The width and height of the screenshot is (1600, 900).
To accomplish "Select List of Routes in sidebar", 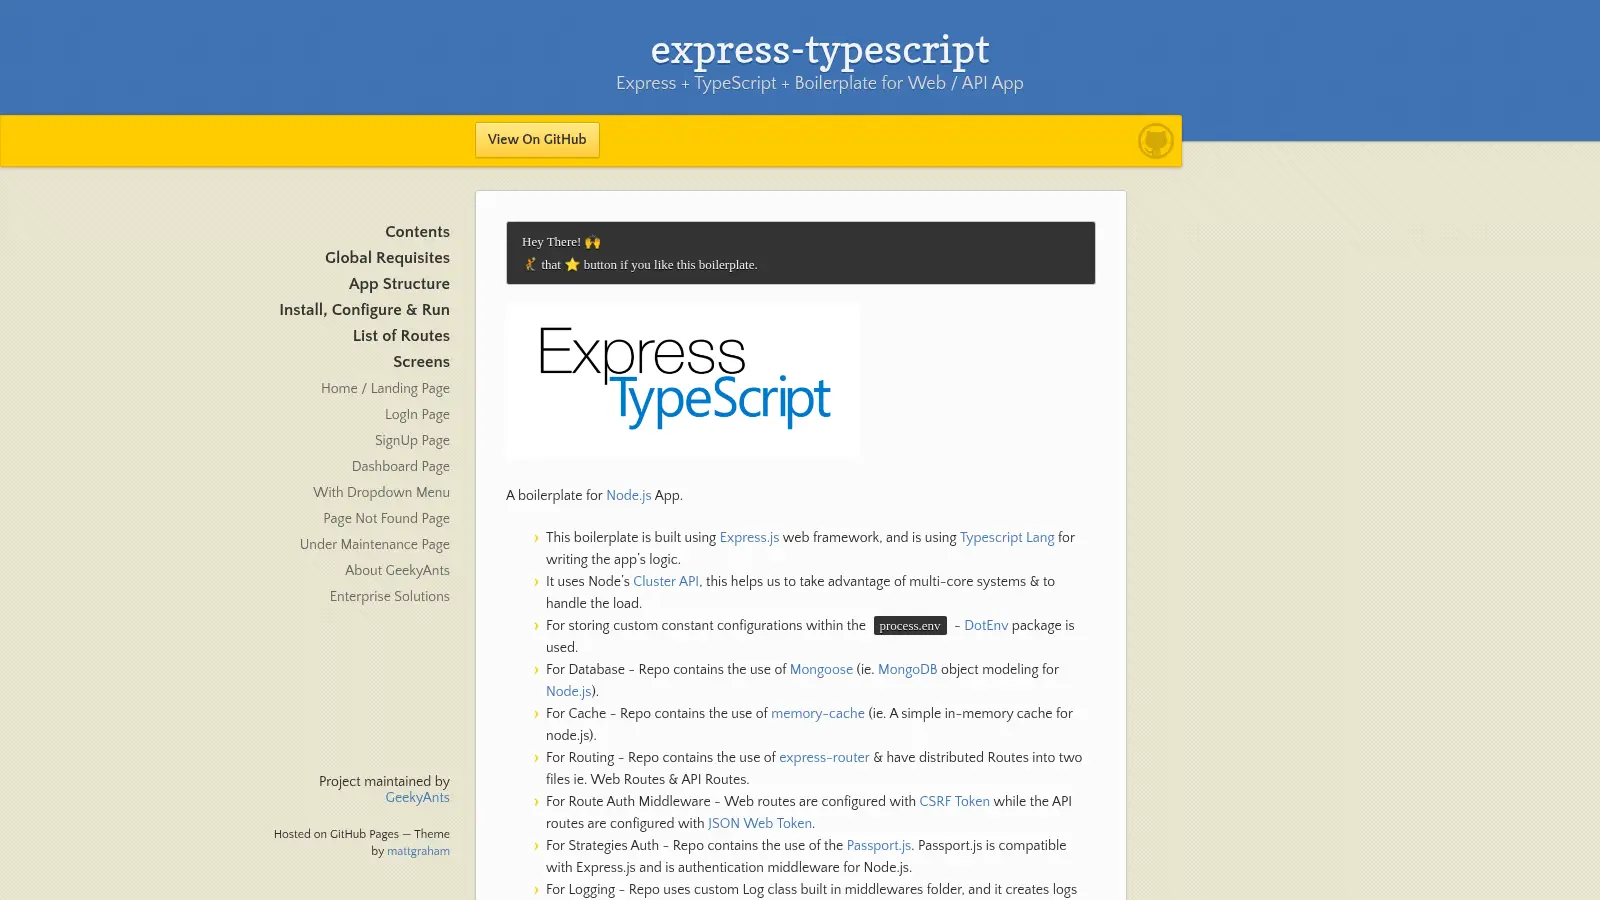I will pyautogui.click(x=401, y=336).
